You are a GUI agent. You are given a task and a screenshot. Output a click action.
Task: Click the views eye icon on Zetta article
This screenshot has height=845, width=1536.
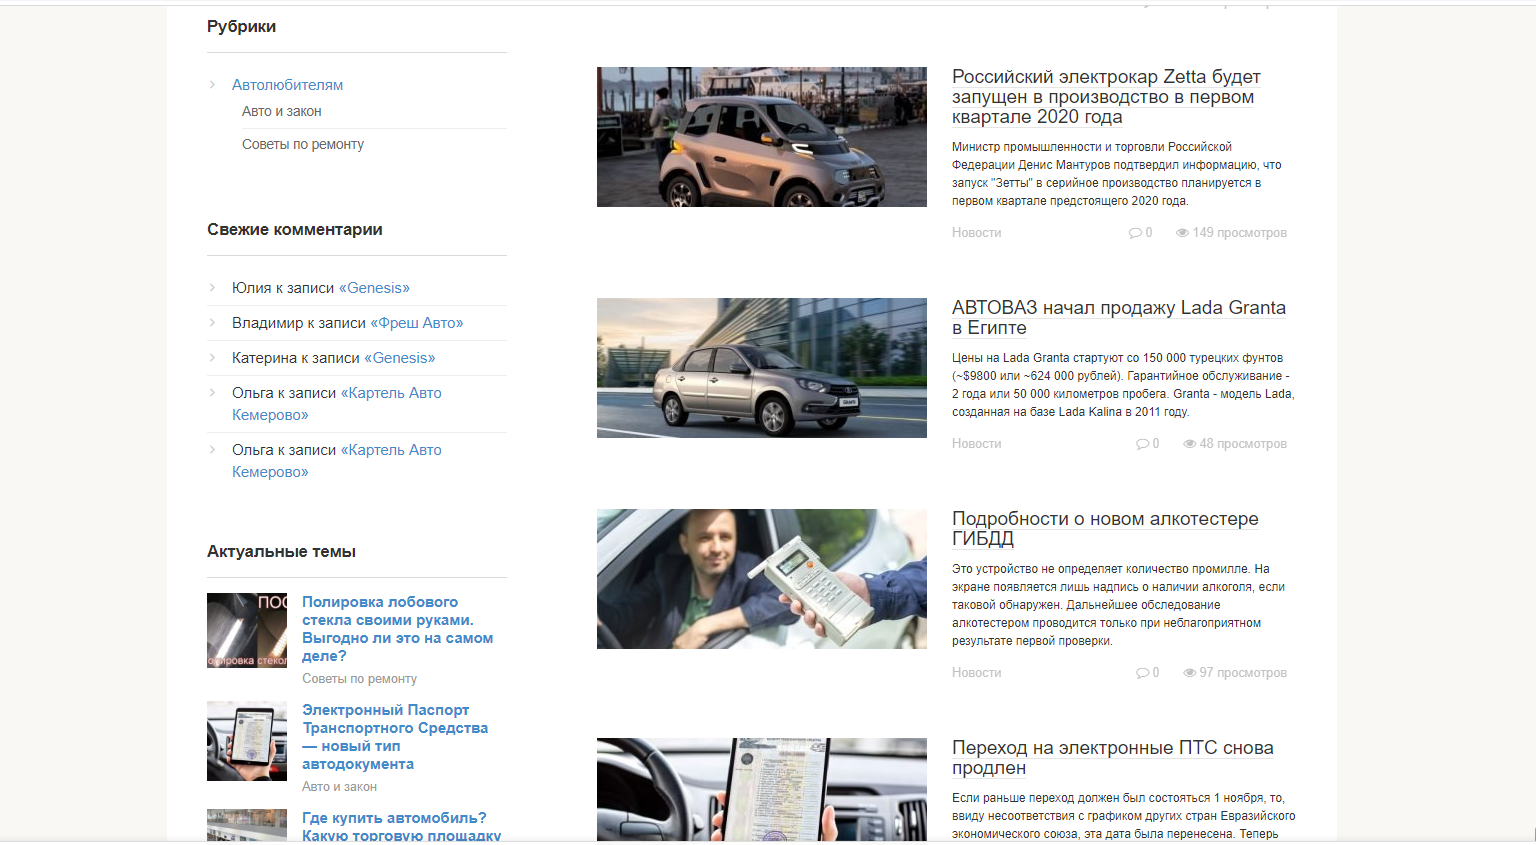[1182, 232]
